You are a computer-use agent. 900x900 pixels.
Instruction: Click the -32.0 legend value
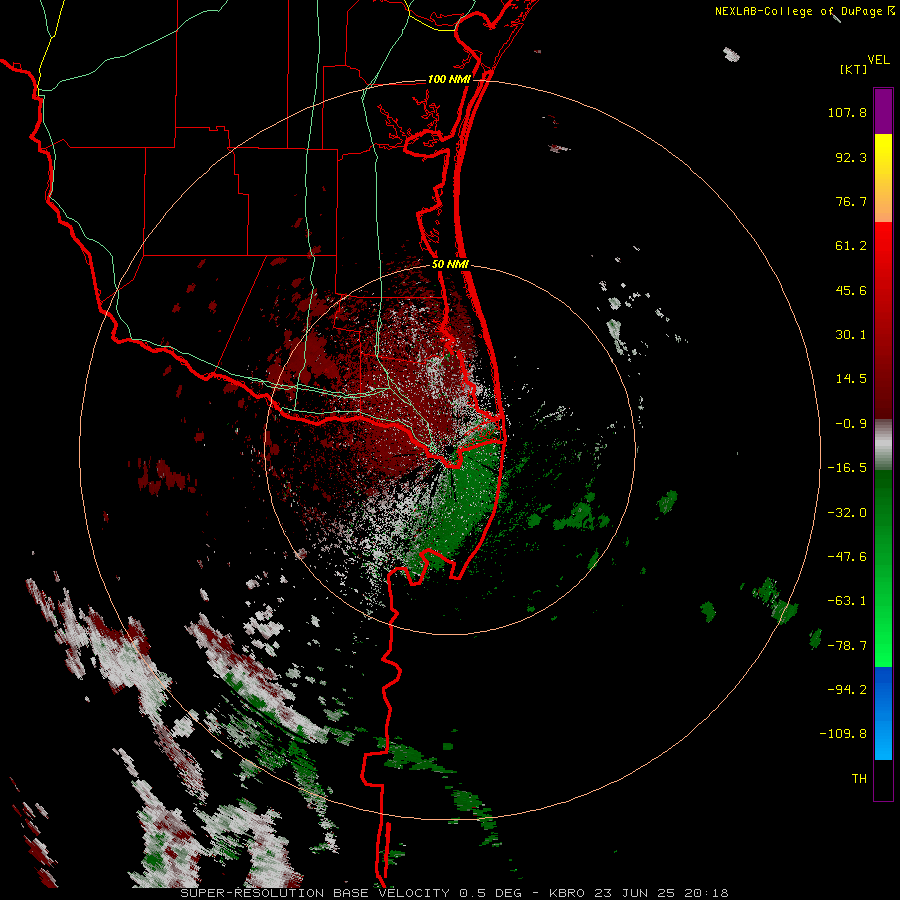[847, 513]
